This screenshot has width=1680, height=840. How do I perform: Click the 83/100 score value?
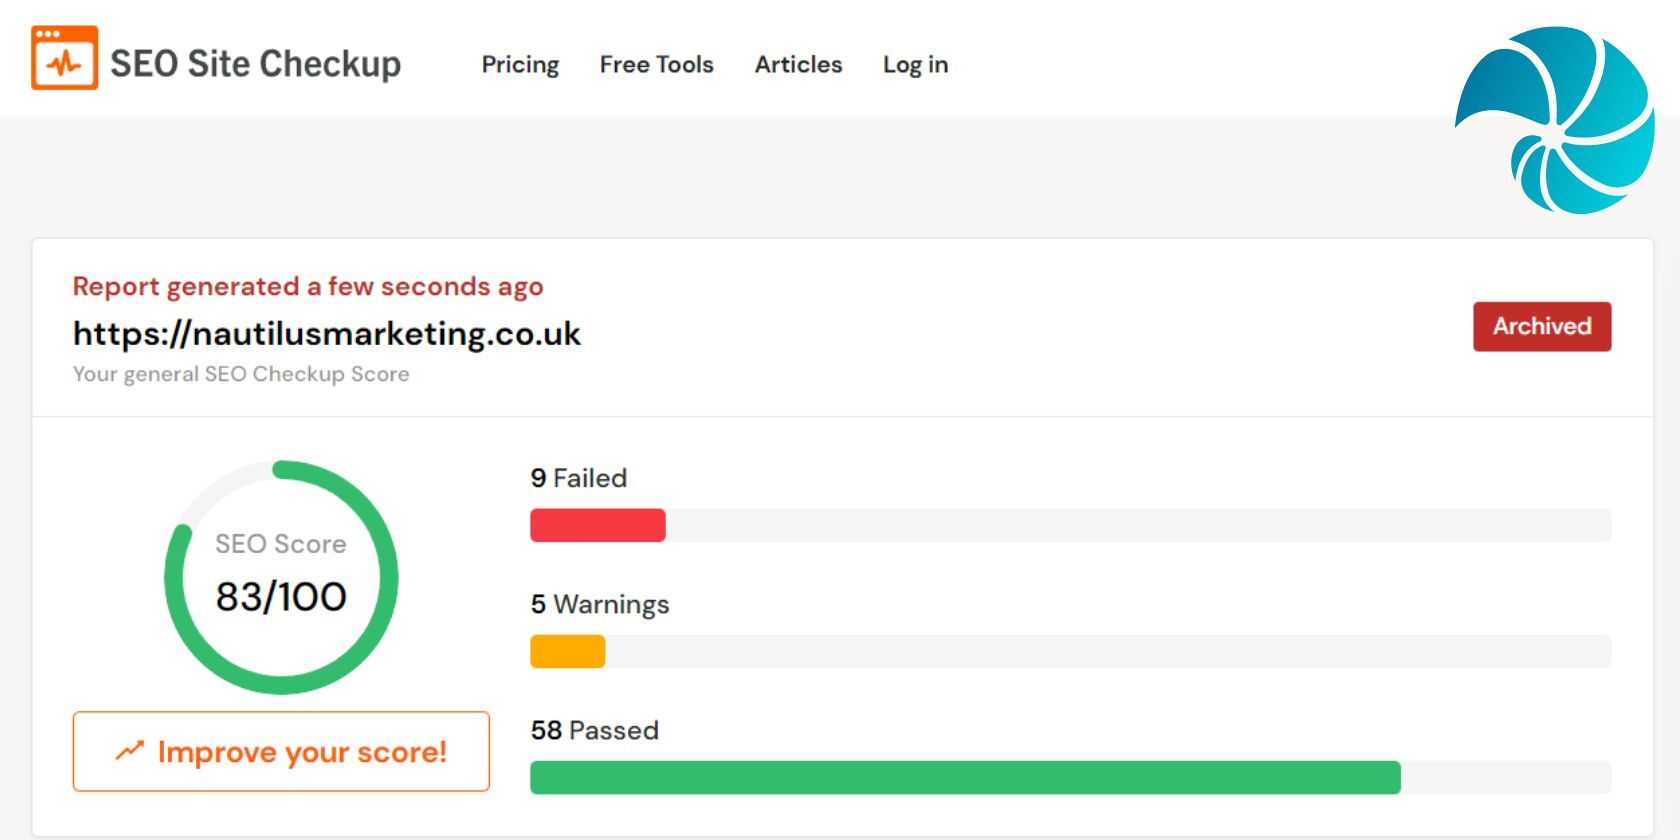pos(281,597)
